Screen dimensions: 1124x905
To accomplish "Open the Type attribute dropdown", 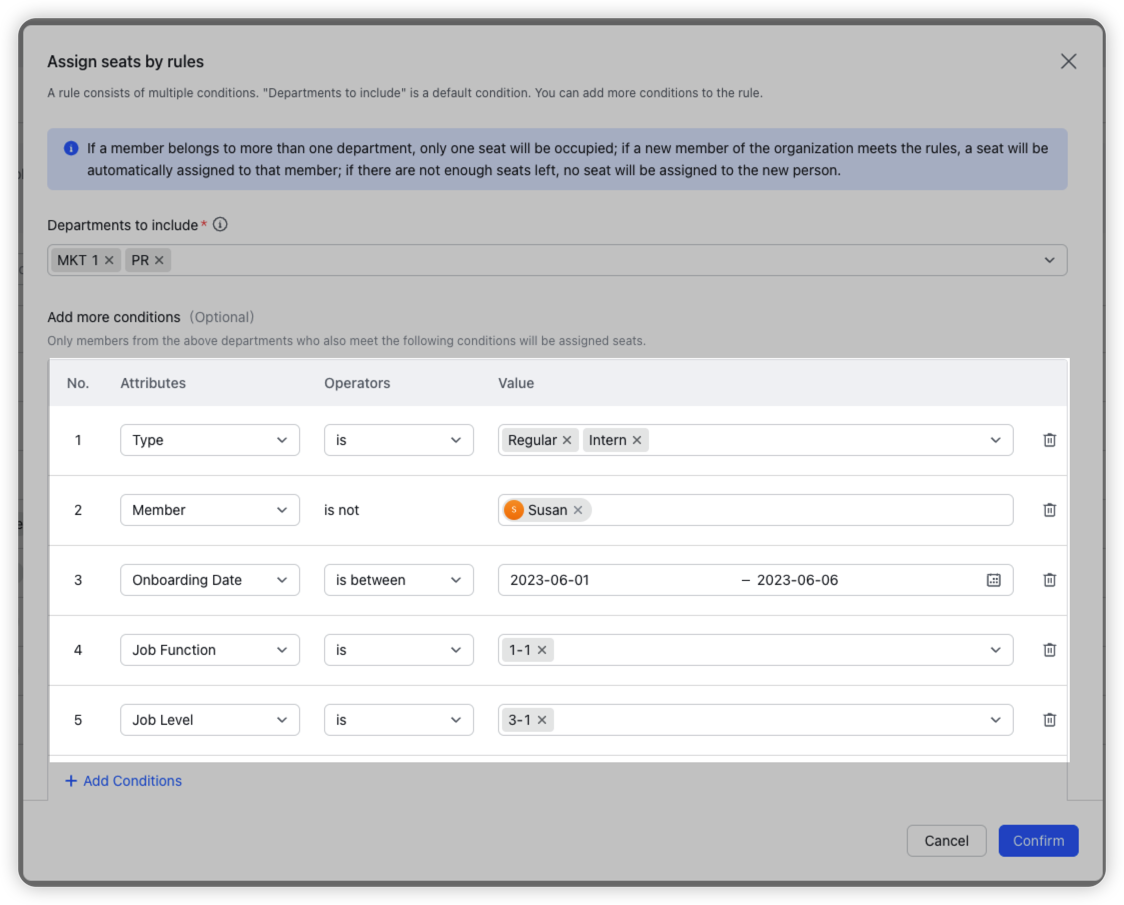I will (210, 440).
